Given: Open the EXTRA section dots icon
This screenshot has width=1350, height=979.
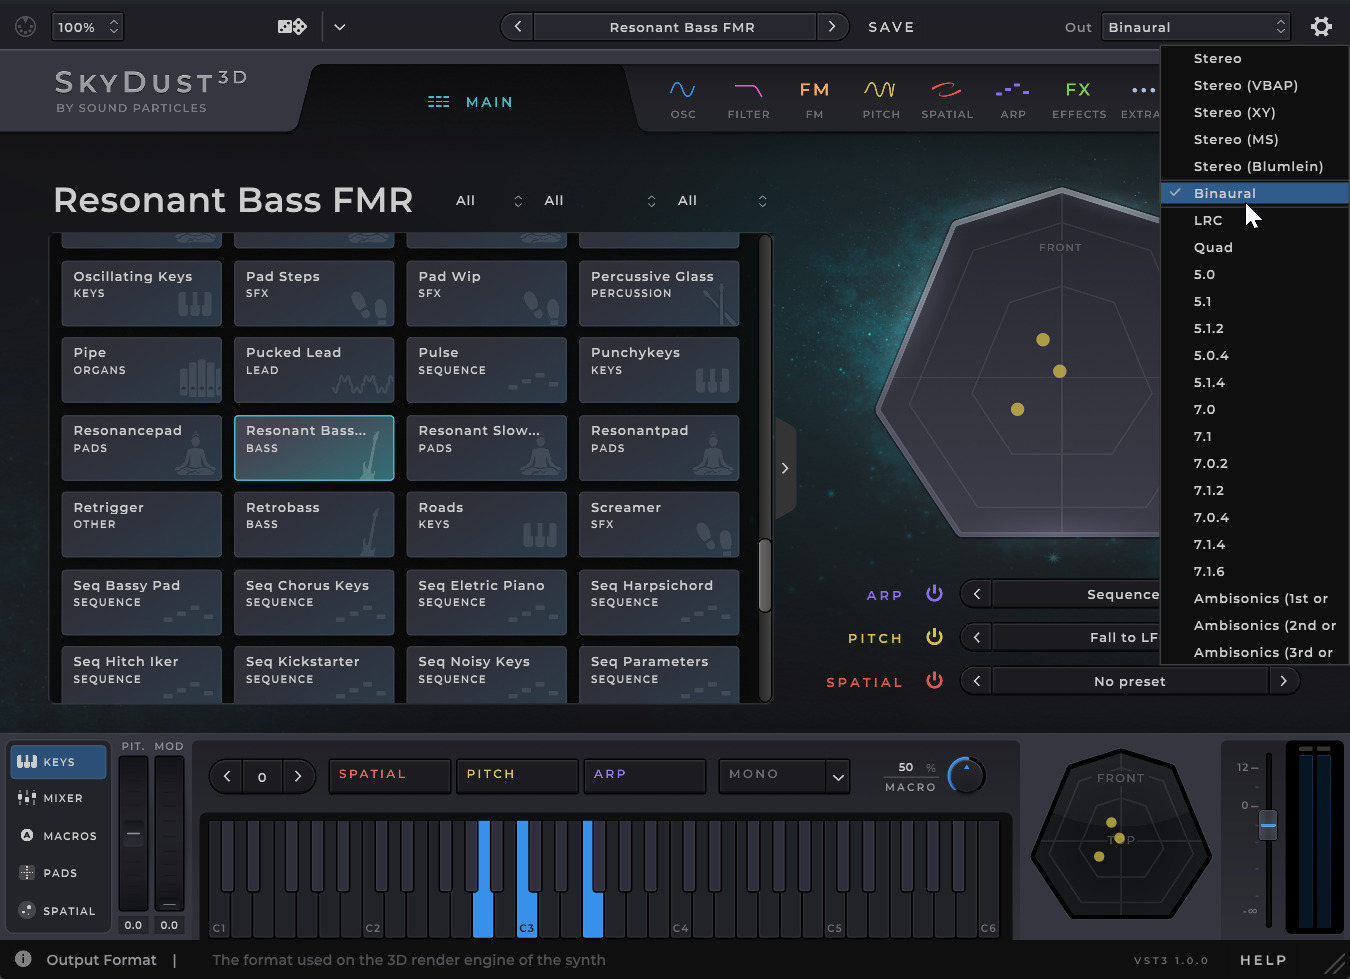Looking at the screenshot, I should coord(1143,90).
